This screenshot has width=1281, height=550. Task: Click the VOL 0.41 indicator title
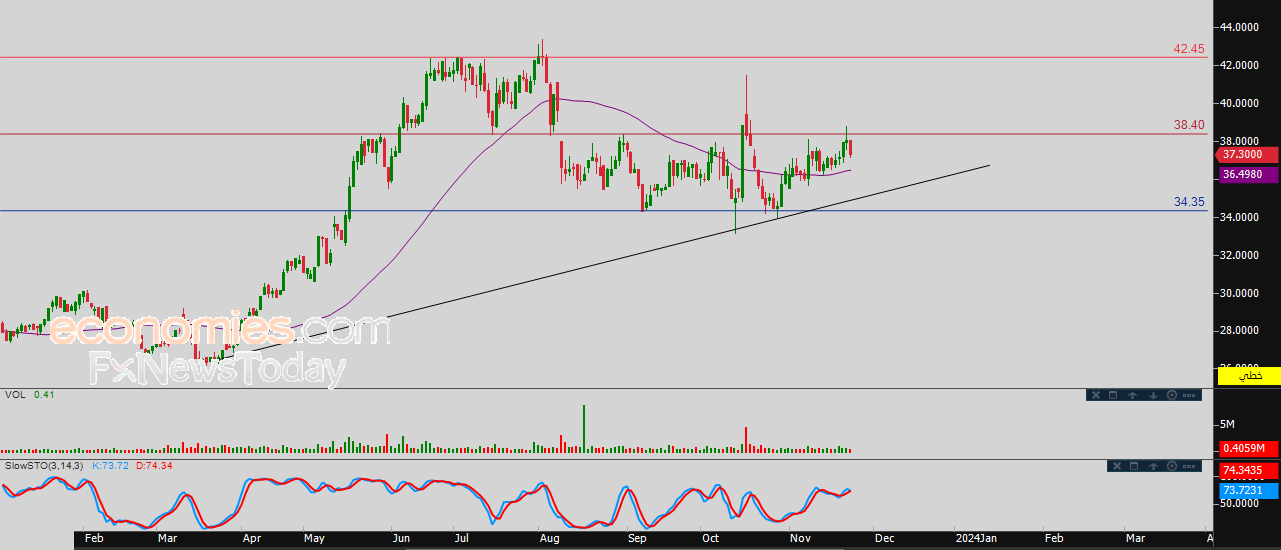tap(29, 395)
